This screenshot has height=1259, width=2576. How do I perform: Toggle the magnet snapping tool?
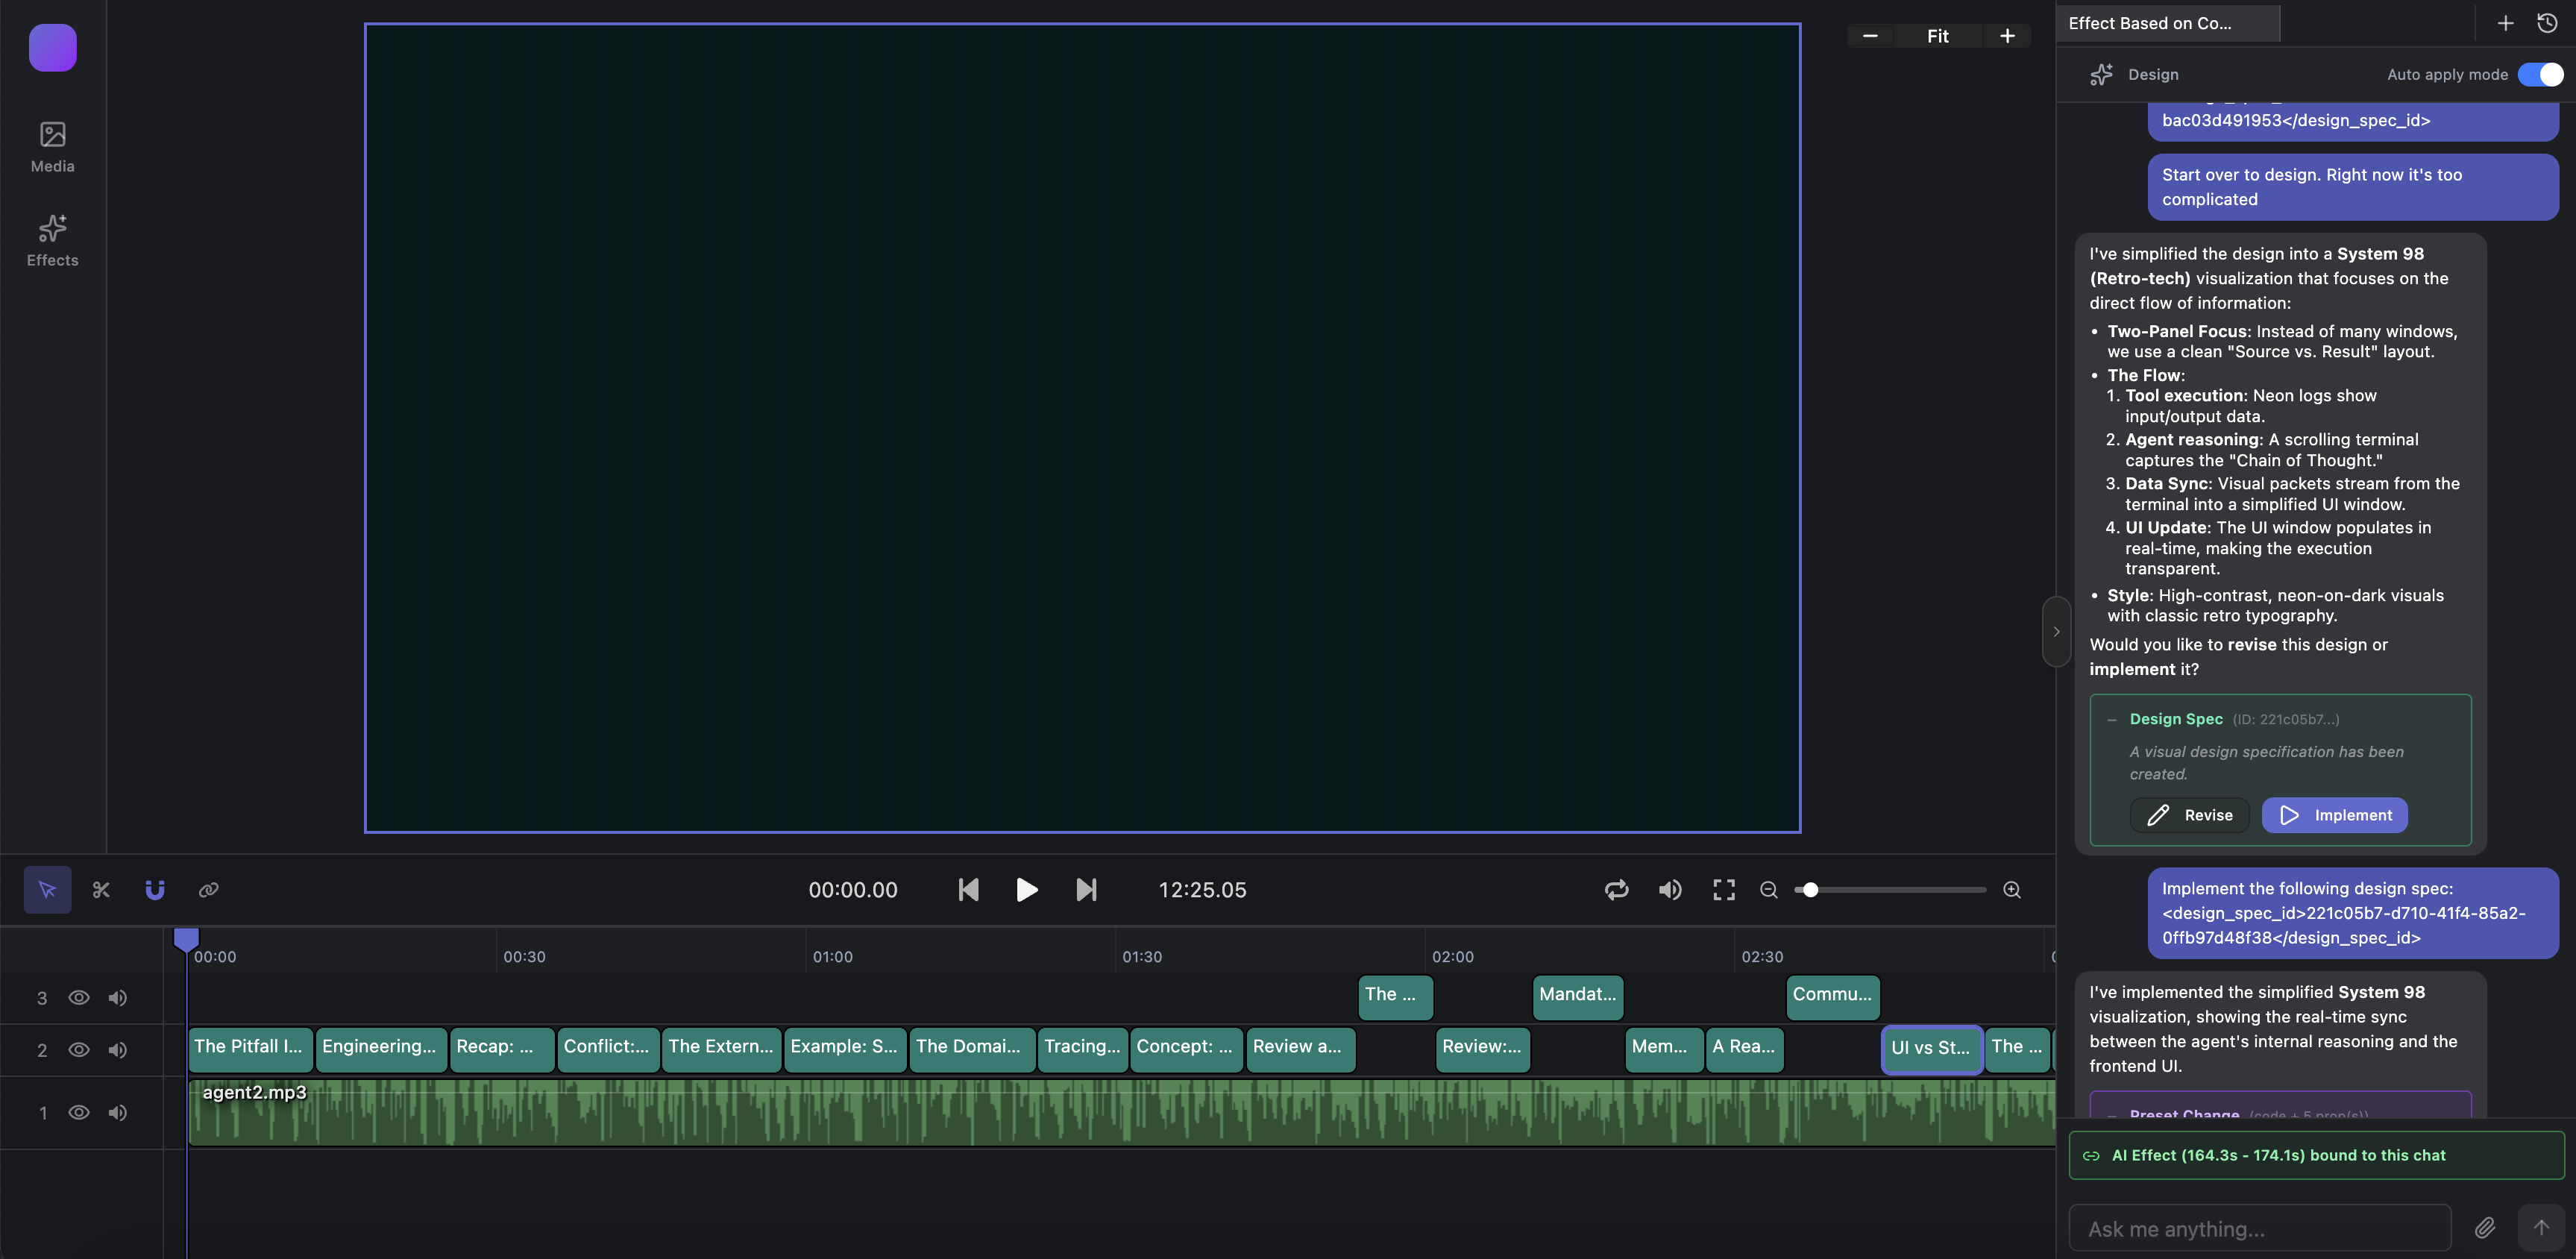(x=154, y=889)
